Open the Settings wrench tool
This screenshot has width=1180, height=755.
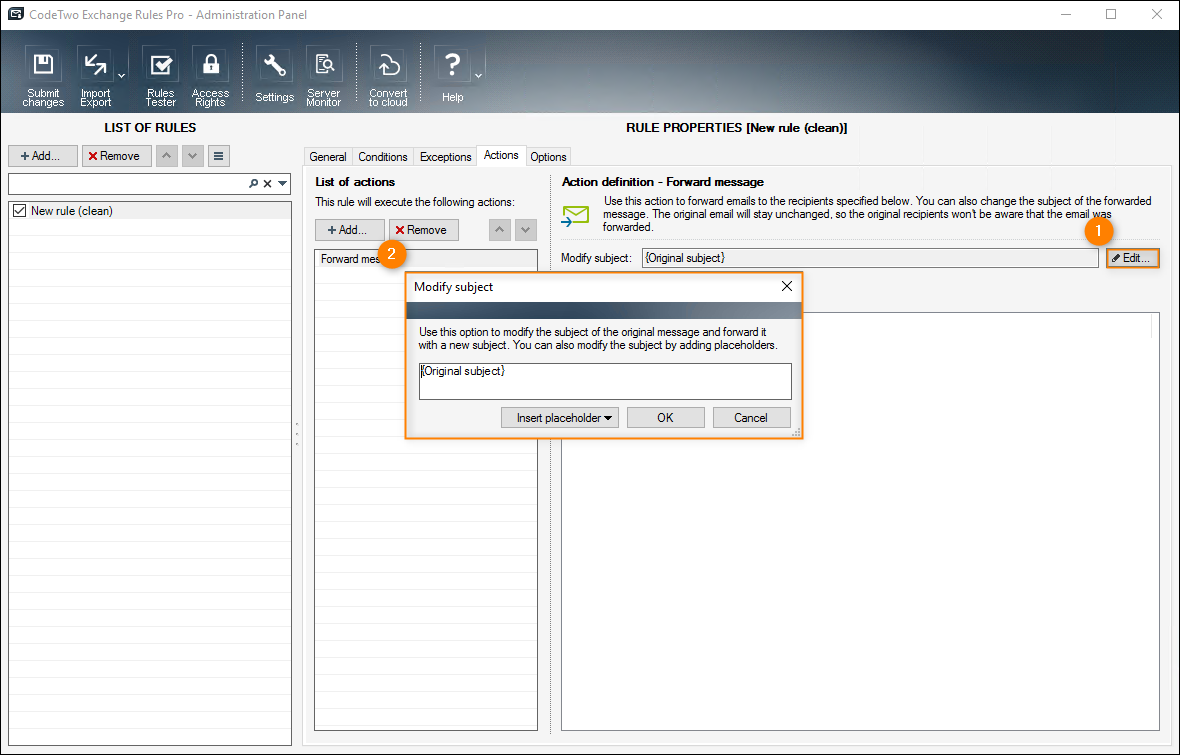(x=275, y=76)
